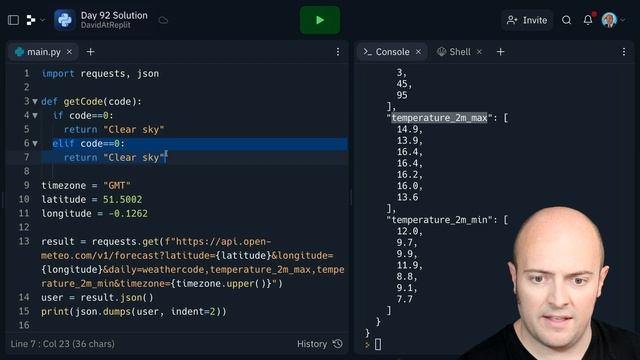The height and width of the screenshot is (360, 640).
Task: Switch to the Shell tab
Action: [x=460, y=52]
